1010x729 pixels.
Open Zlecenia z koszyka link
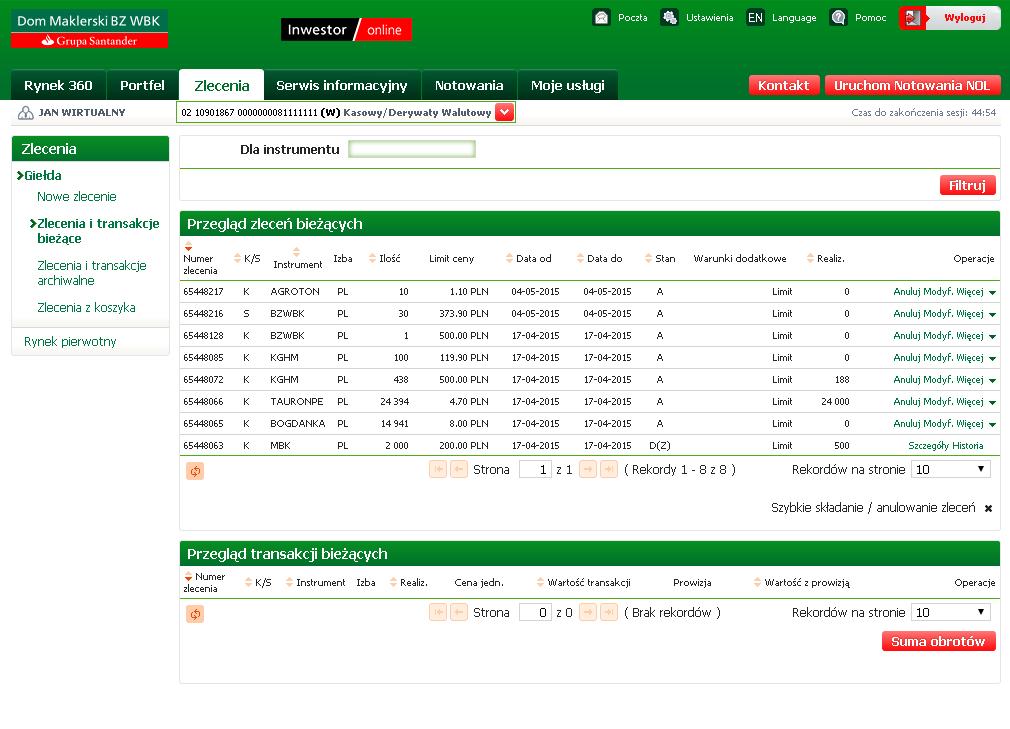pos(86,307)
